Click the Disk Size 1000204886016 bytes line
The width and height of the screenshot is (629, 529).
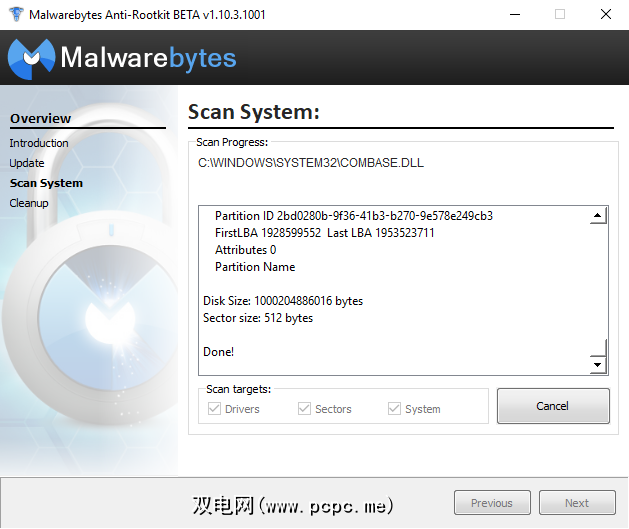[283, 301]
